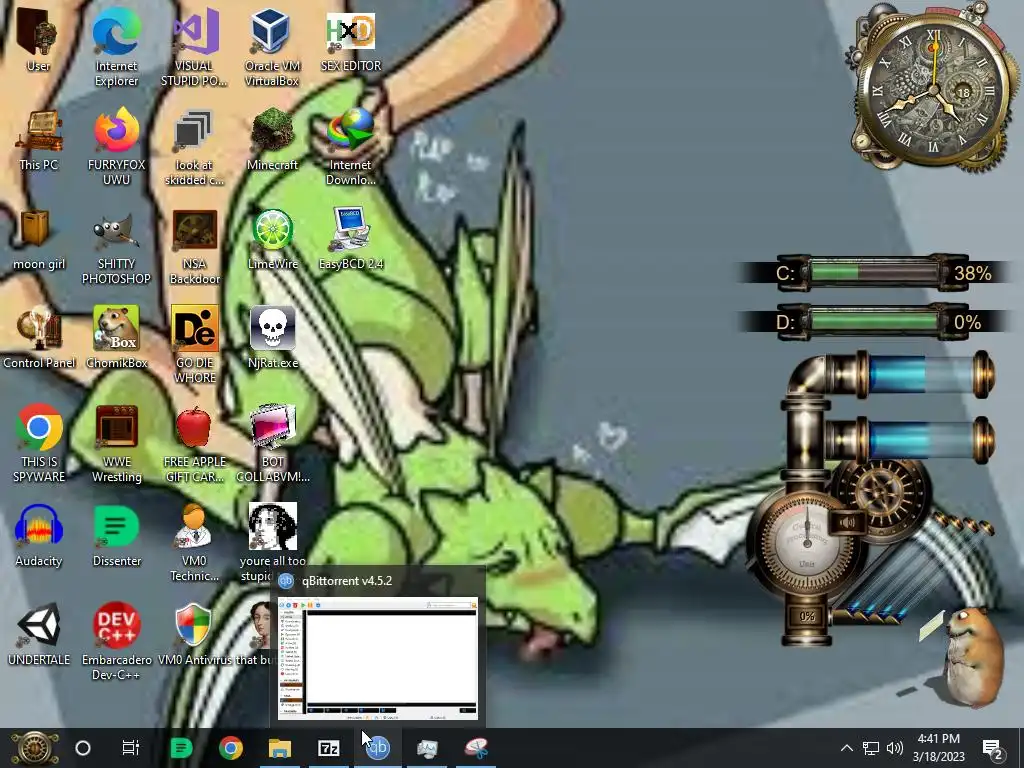Launch the Dissenter browser shortcut
1024x768 pixels.
pyautogui.click(x=116, y=536)
